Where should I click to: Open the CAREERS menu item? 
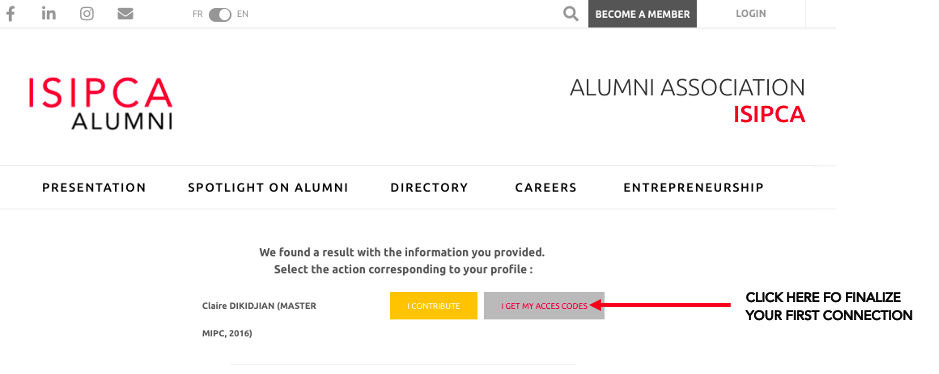pos(546,188)
